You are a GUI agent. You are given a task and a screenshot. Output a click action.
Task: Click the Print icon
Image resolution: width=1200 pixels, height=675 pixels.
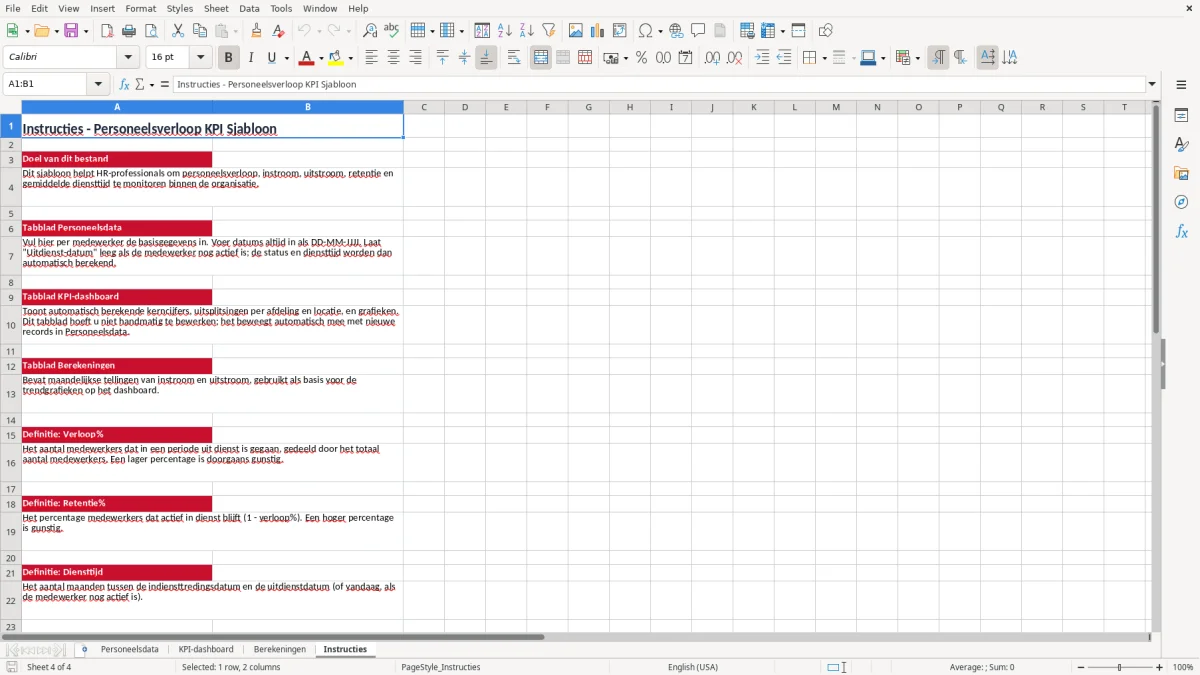[x=129, y=31]
